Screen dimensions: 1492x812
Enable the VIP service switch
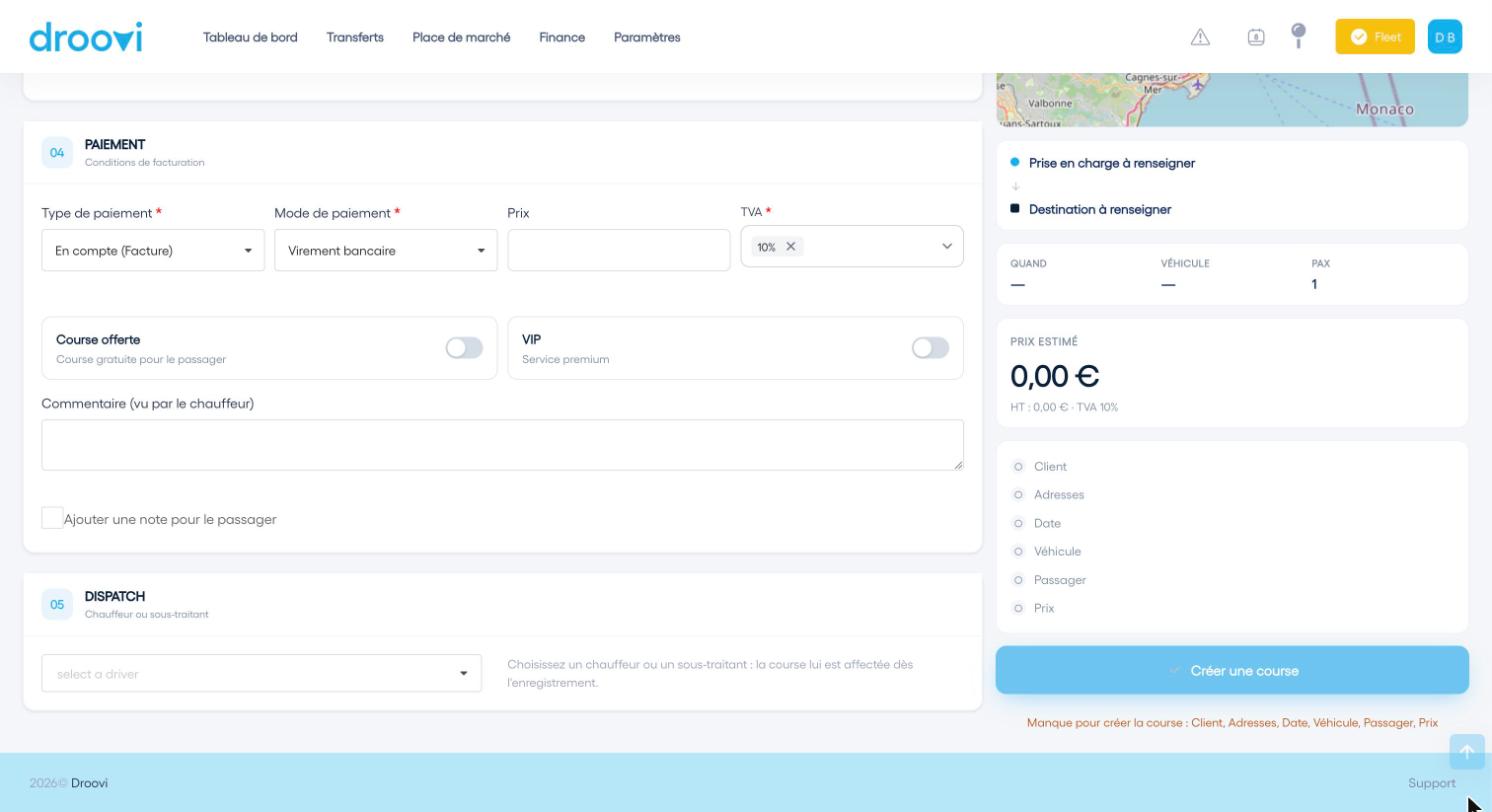(930, 348)
